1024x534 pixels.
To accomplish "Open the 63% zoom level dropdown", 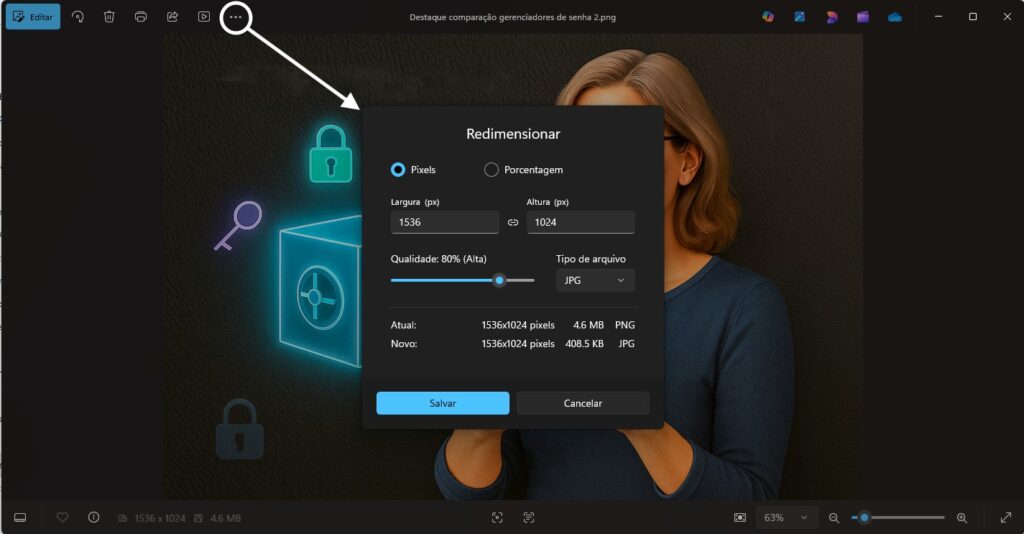I will (x=786, y=518).
